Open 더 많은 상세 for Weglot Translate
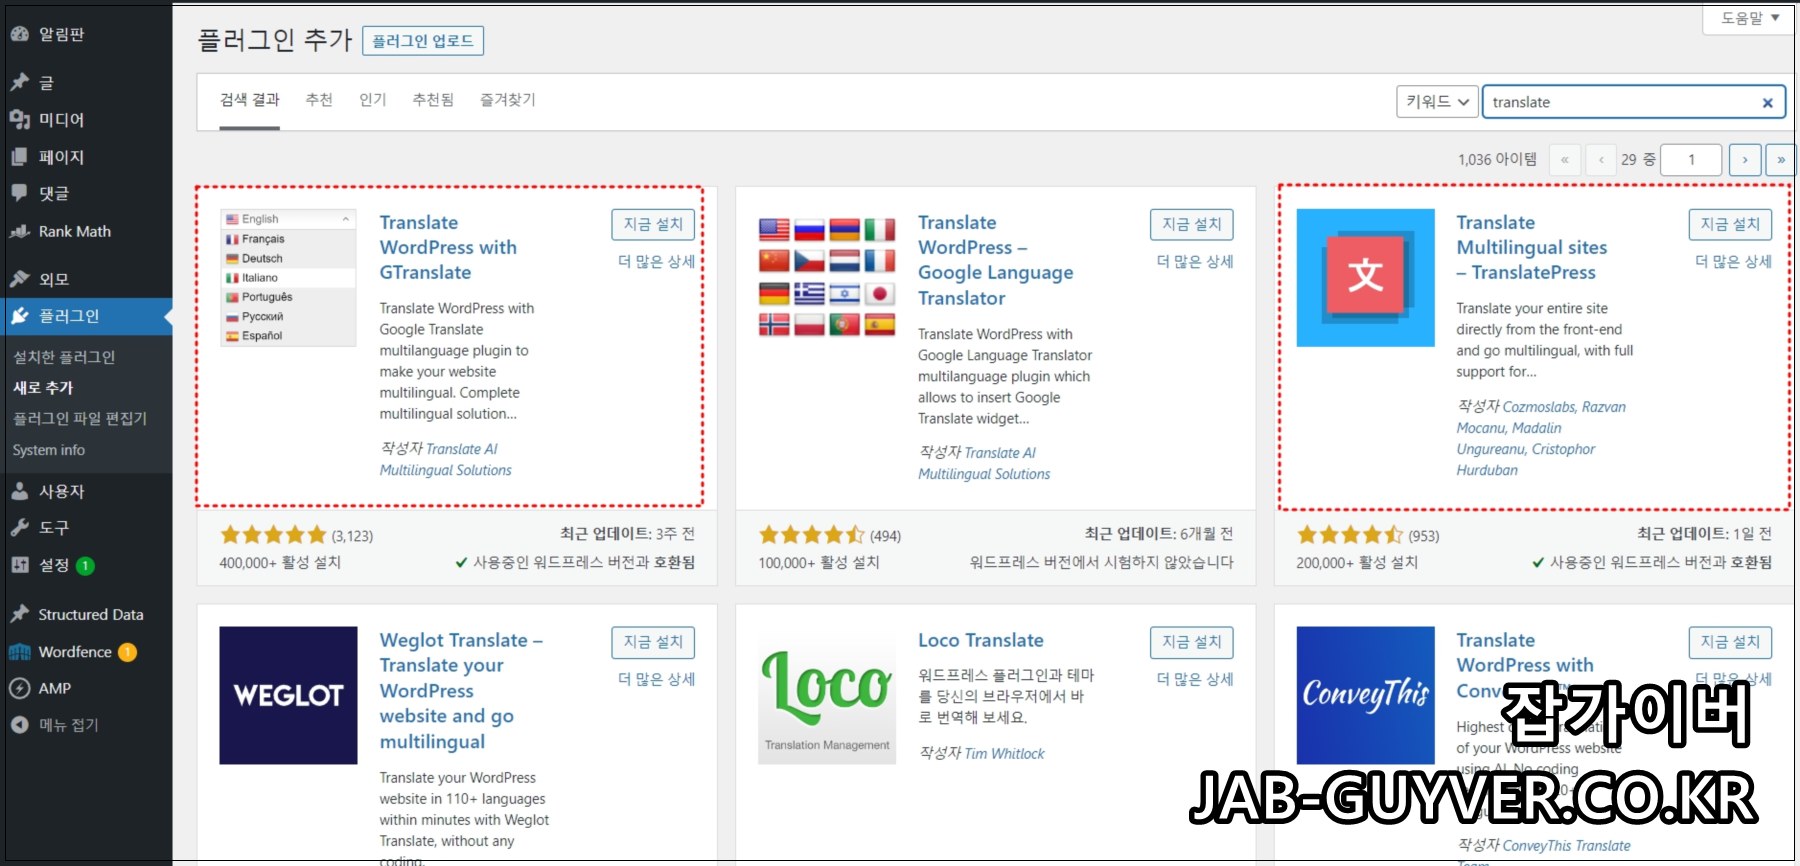The image size is (1800, 866). pyautogui.click(x=656, y=679)
